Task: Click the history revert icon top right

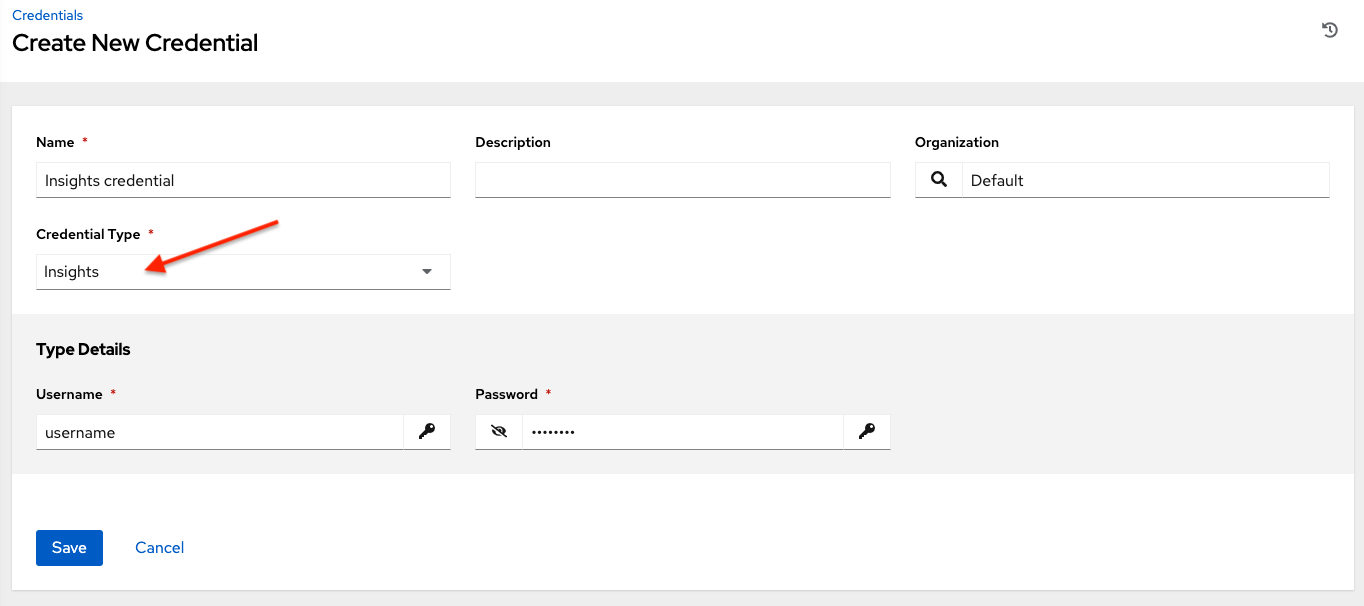Action: [1328, 29]
